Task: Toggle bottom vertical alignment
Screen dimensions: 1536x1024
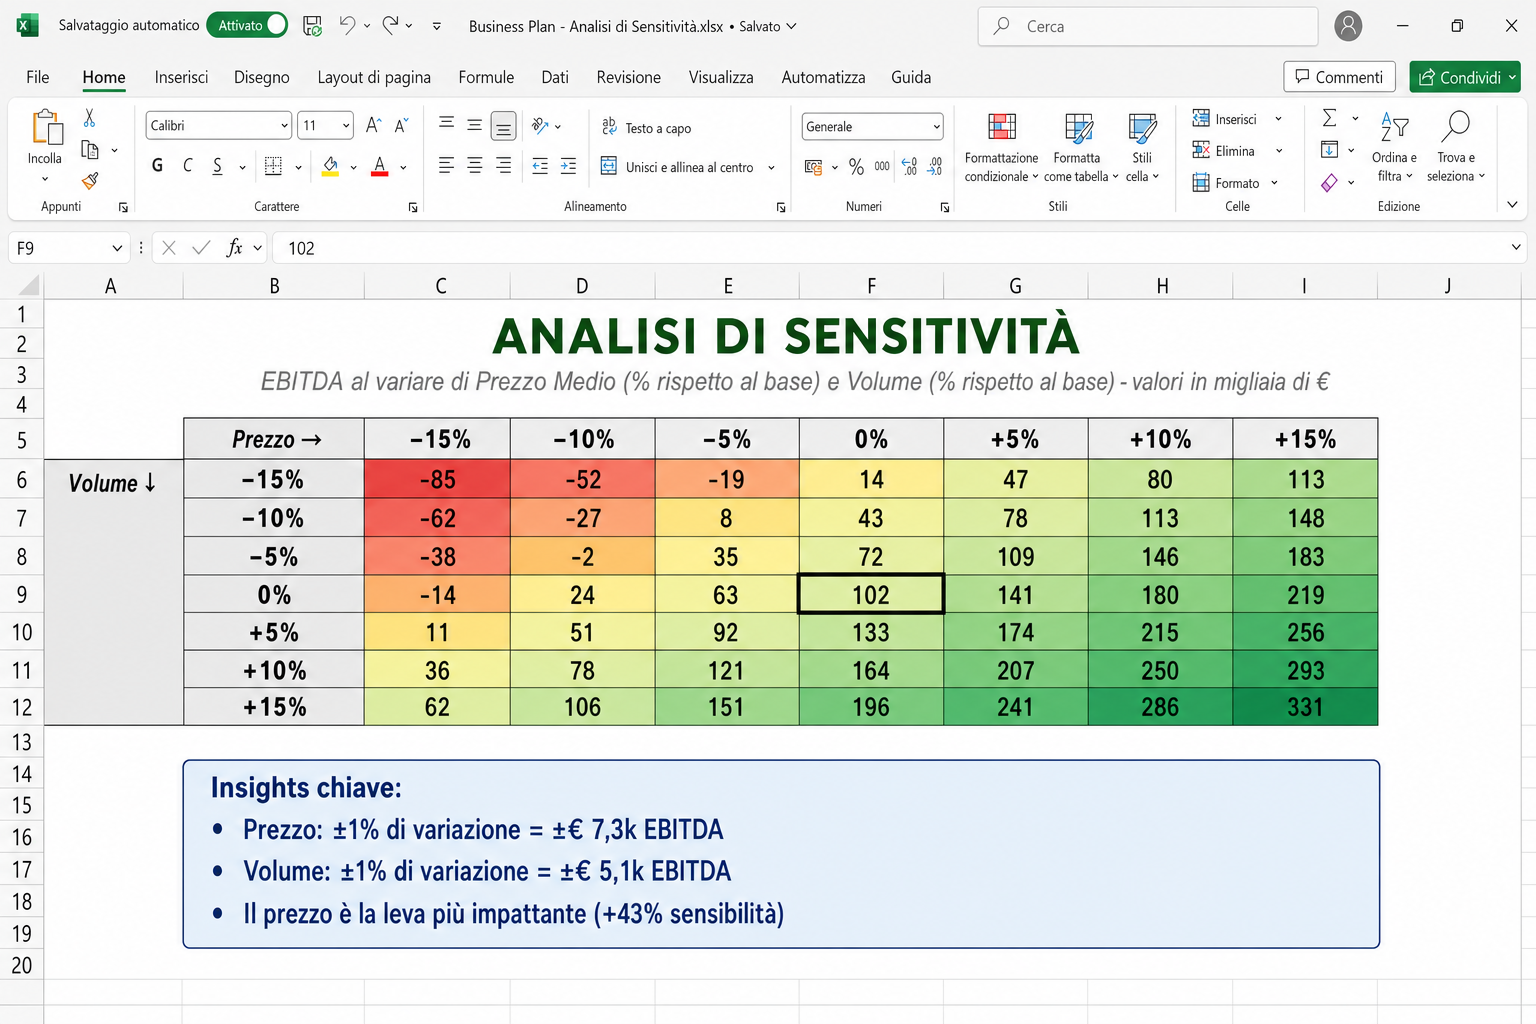Action: click(x=504, y=125)
